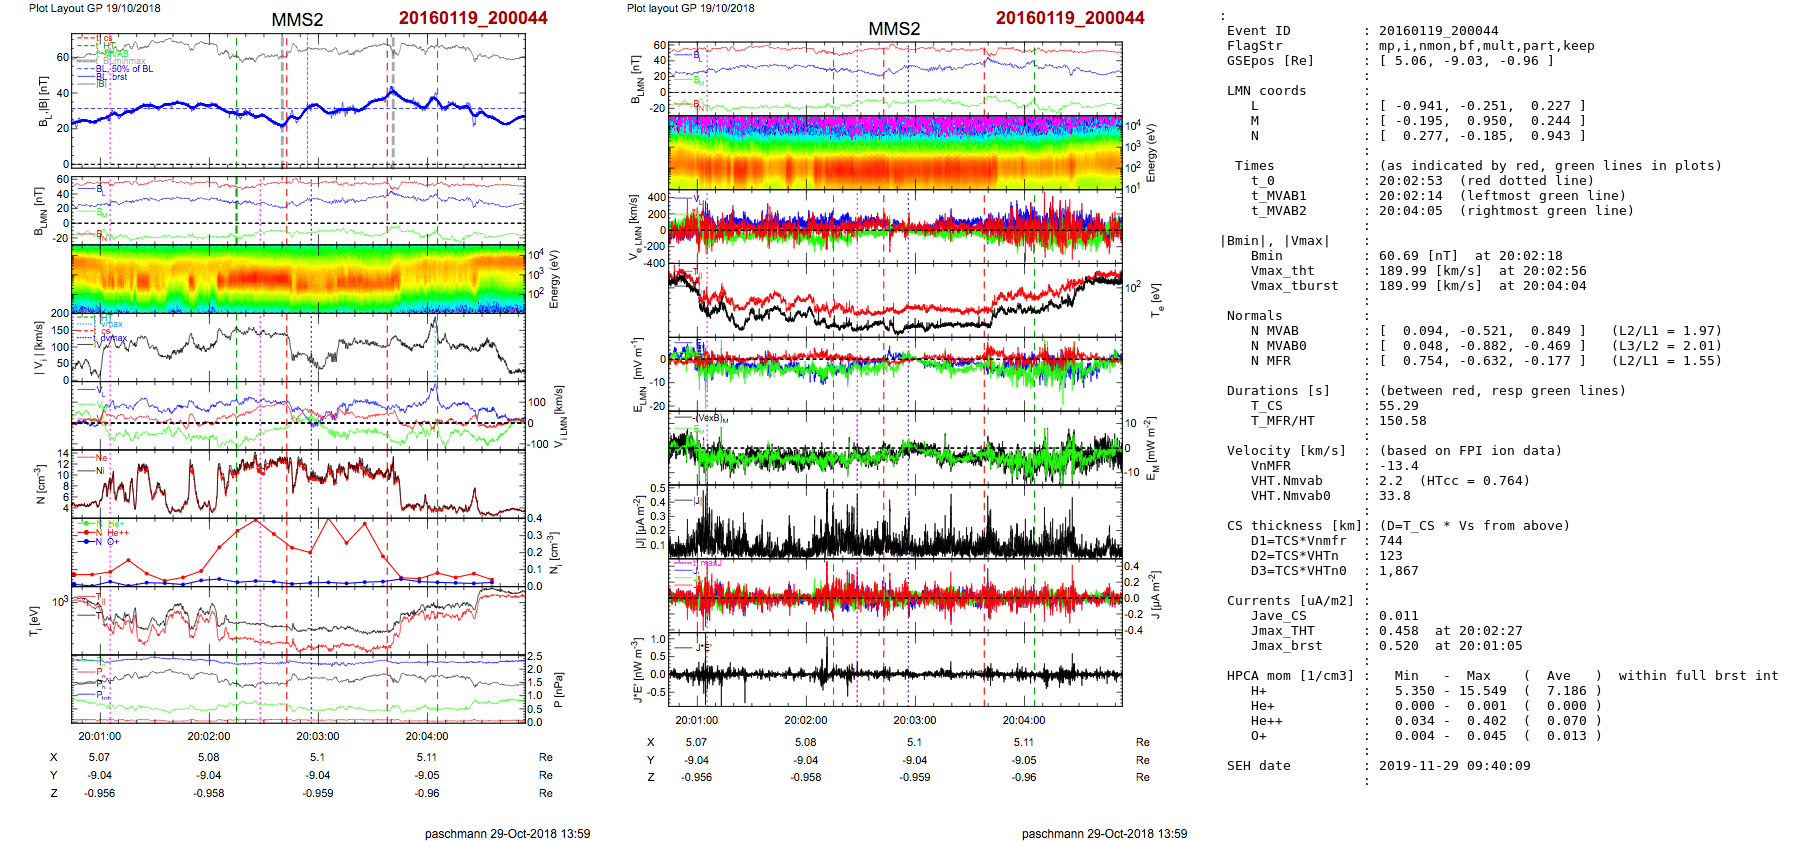
Task: Select the N MFR row label
Action: [1270, 361]
